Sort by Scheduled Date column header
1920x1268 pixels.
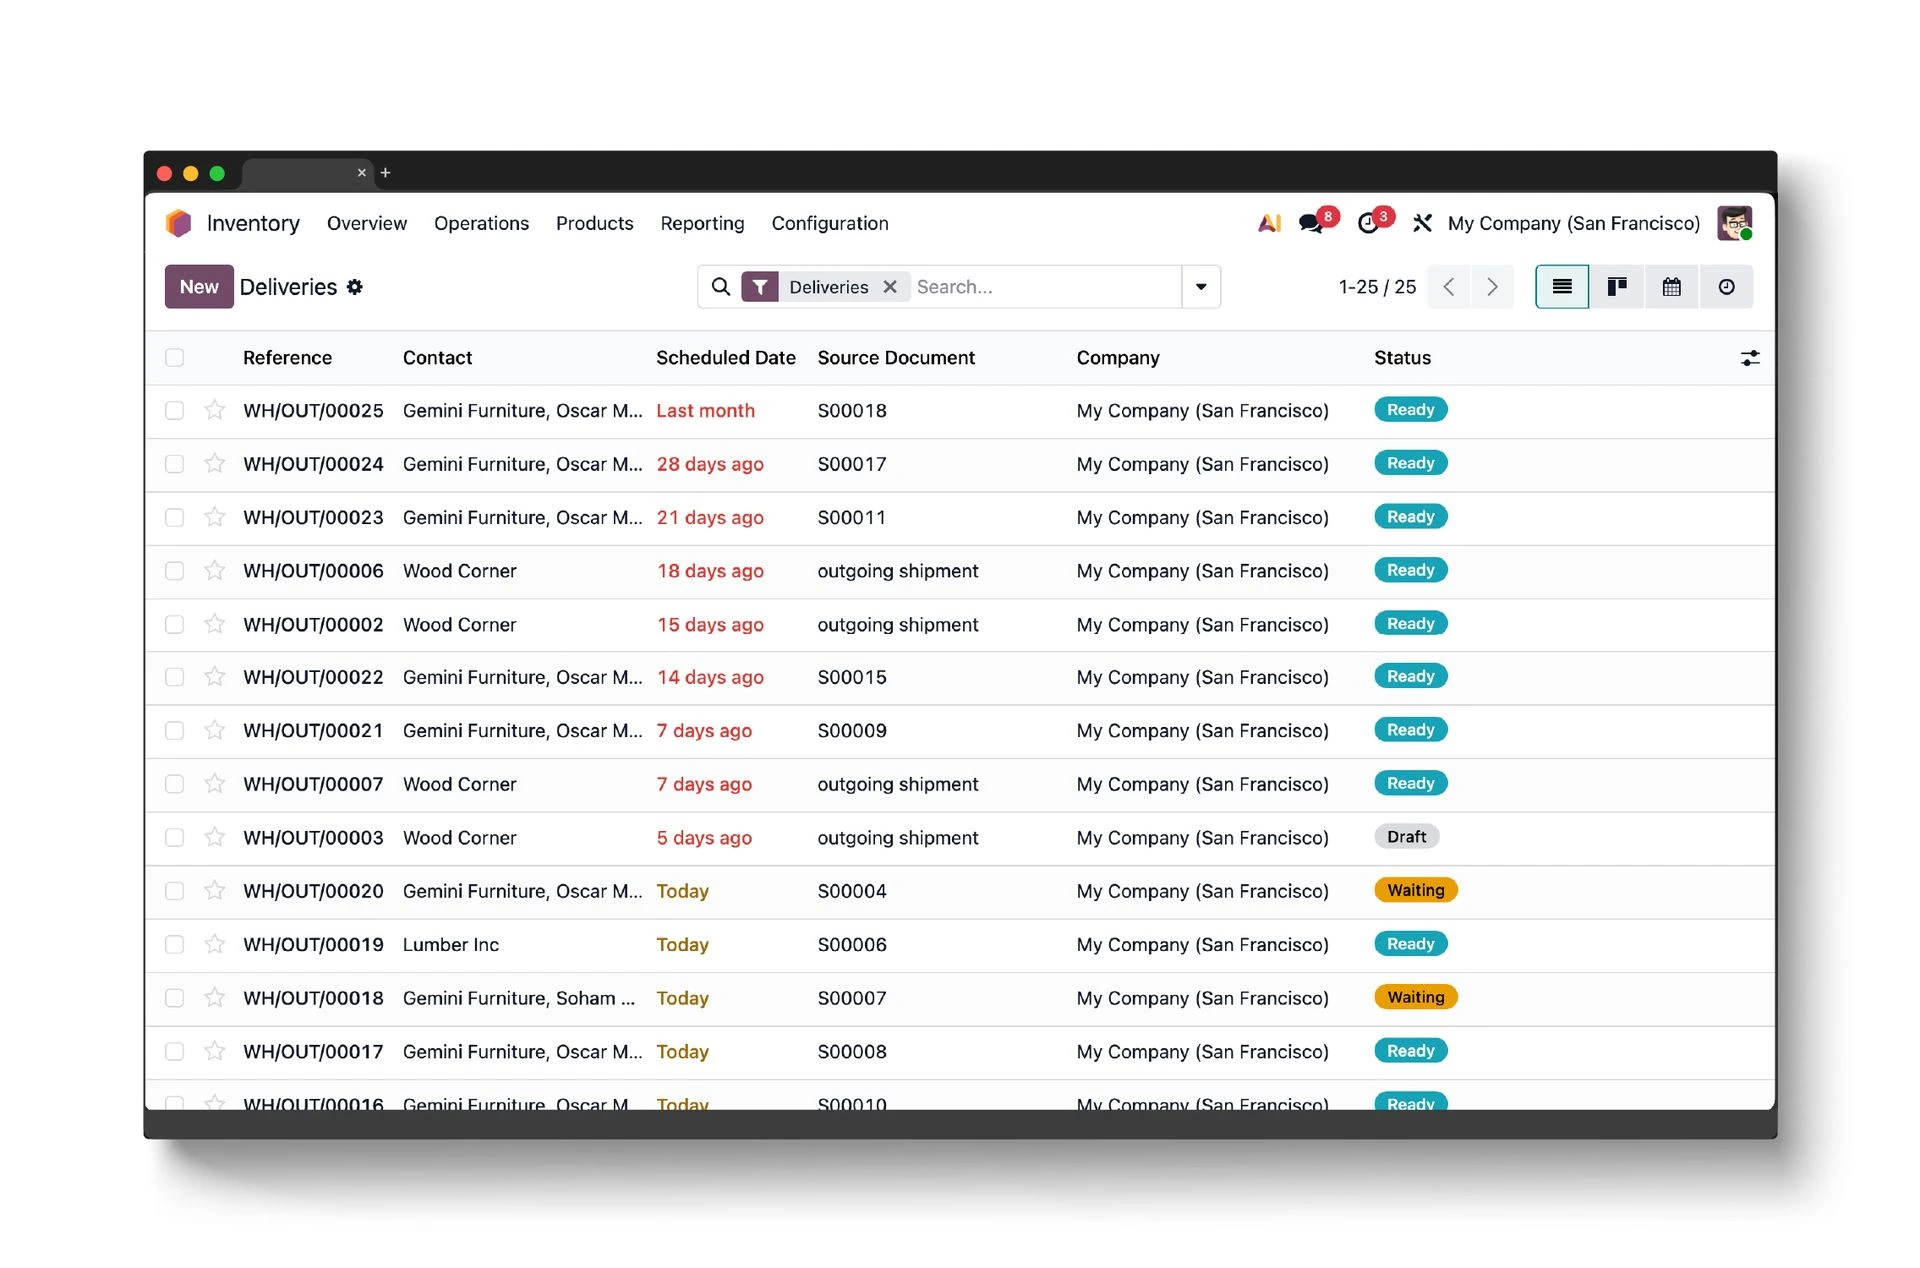726,358
